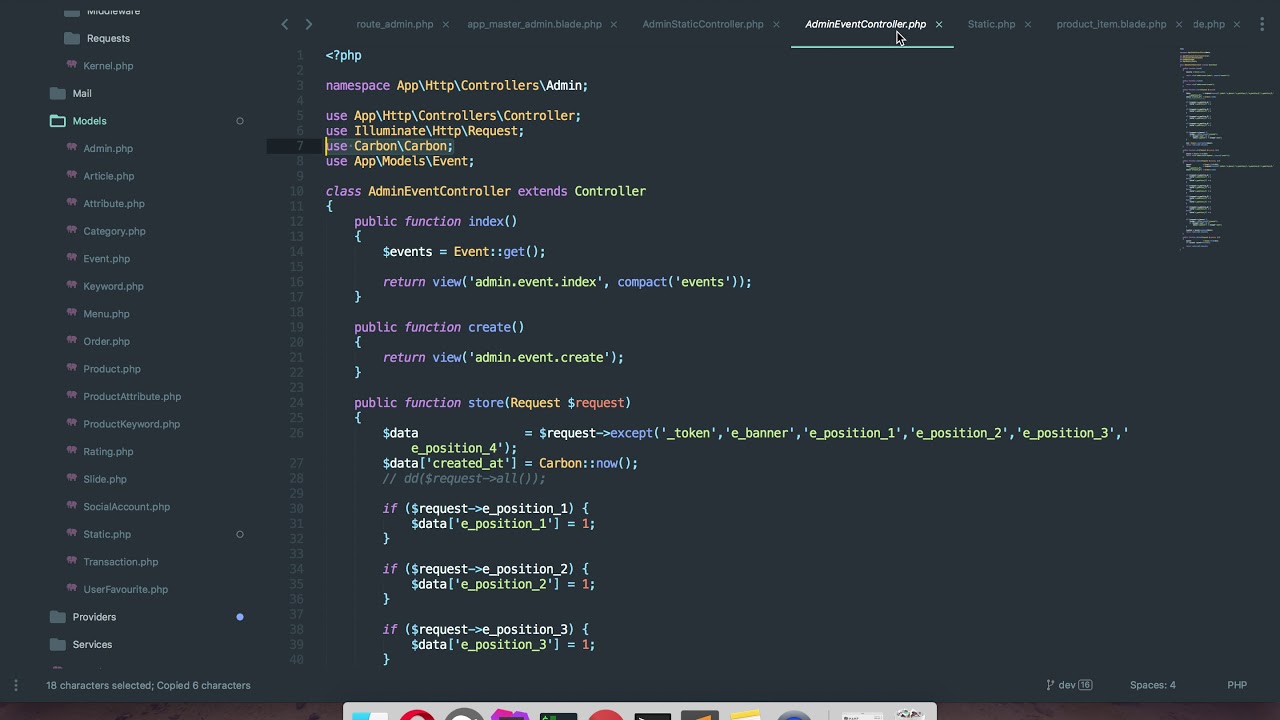
Task: Open the PHP syntax selector
Action: [1237, 685]
